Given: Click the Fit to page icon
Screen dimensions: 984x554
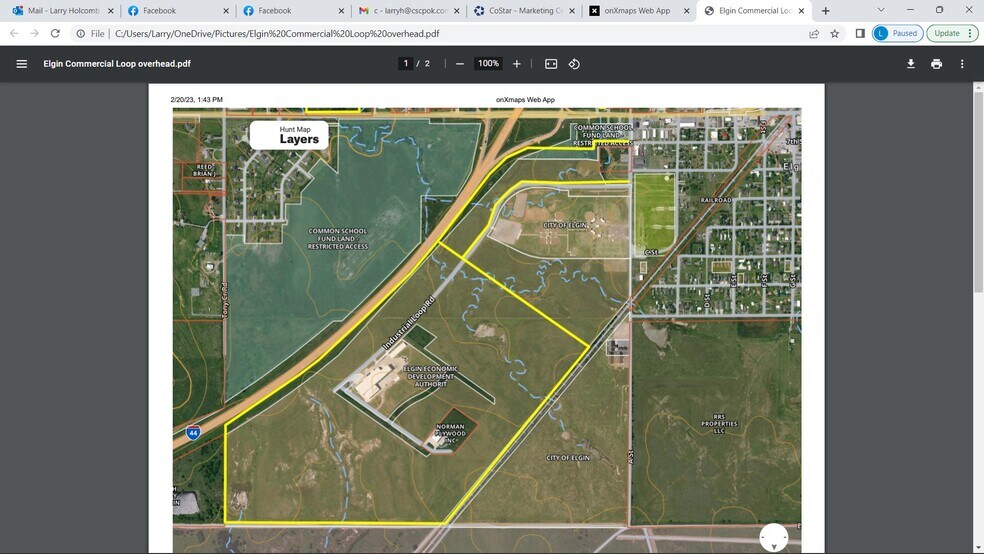Looking at the screenshot, I should click(x=551, y=64).
